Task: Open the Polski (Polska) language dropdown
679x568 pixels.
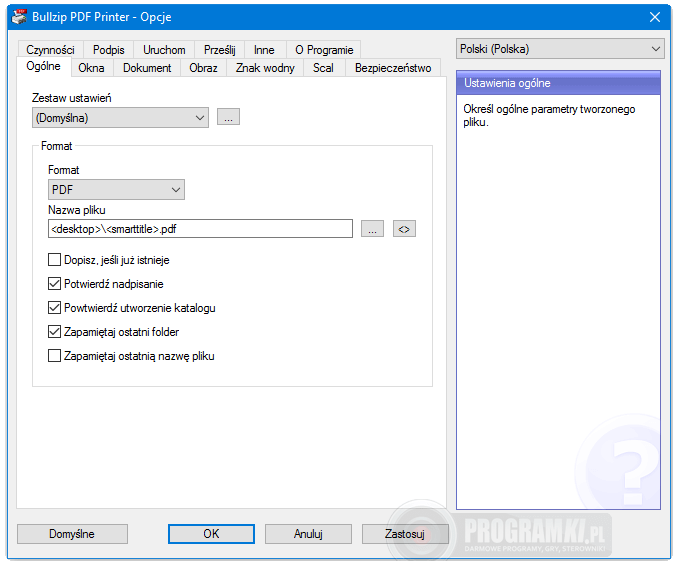Action: [560, 48]
